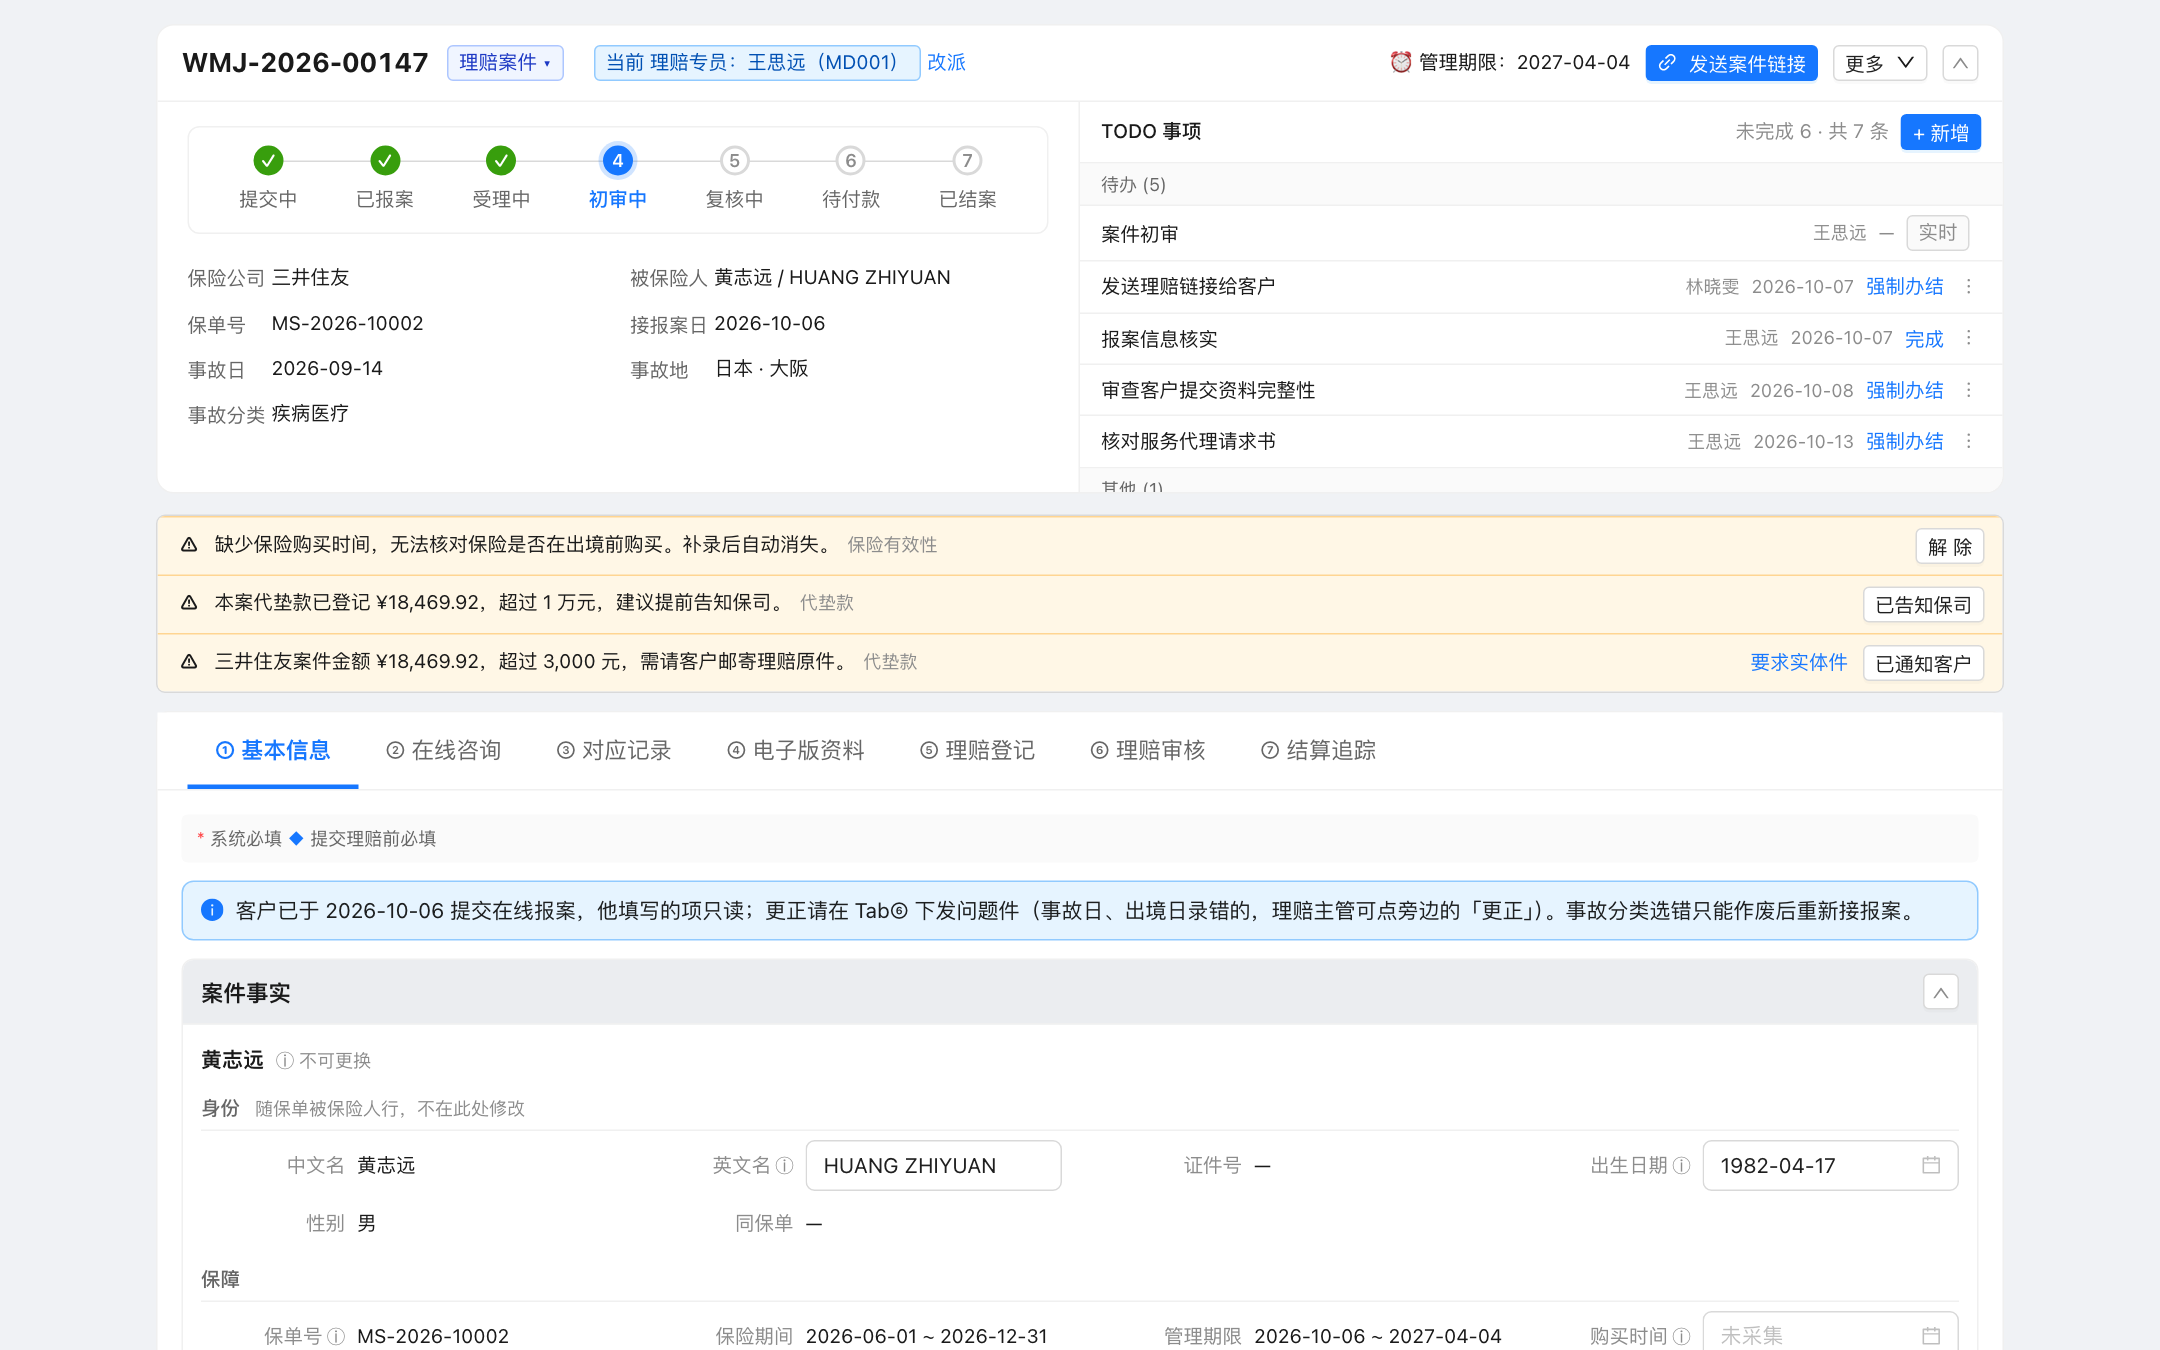Collapse the case header with the top chevron
This screenshot has width=2160, height=1350.
tap(1960, 63)
